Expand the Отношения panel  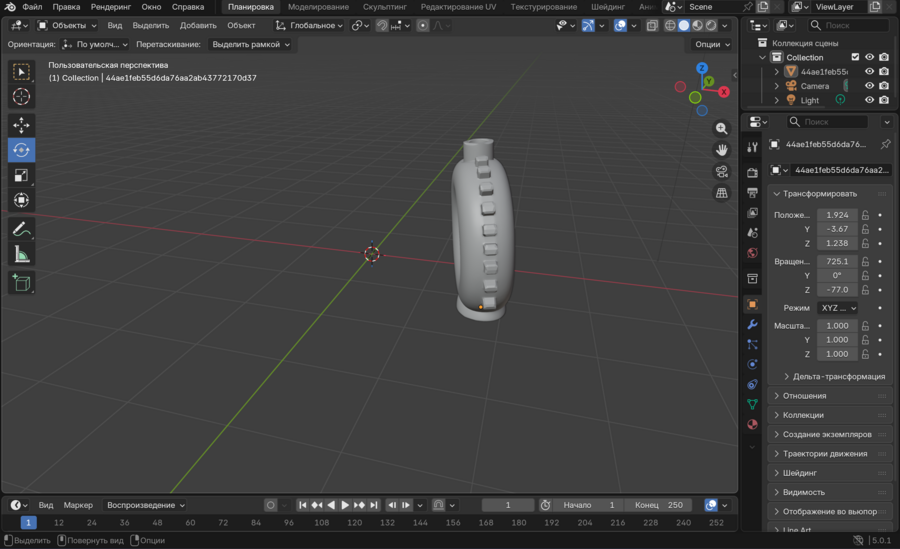pyautogui.click(x=804, y=396)
